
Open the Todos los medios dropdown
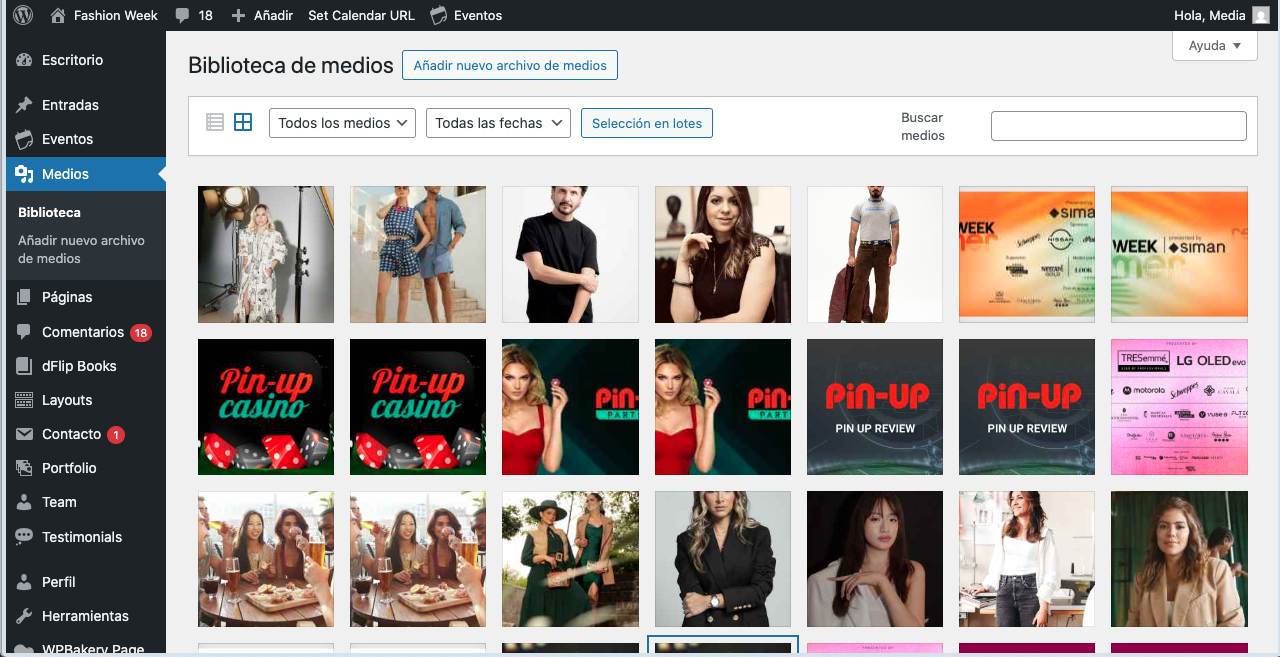click(343, 123)
